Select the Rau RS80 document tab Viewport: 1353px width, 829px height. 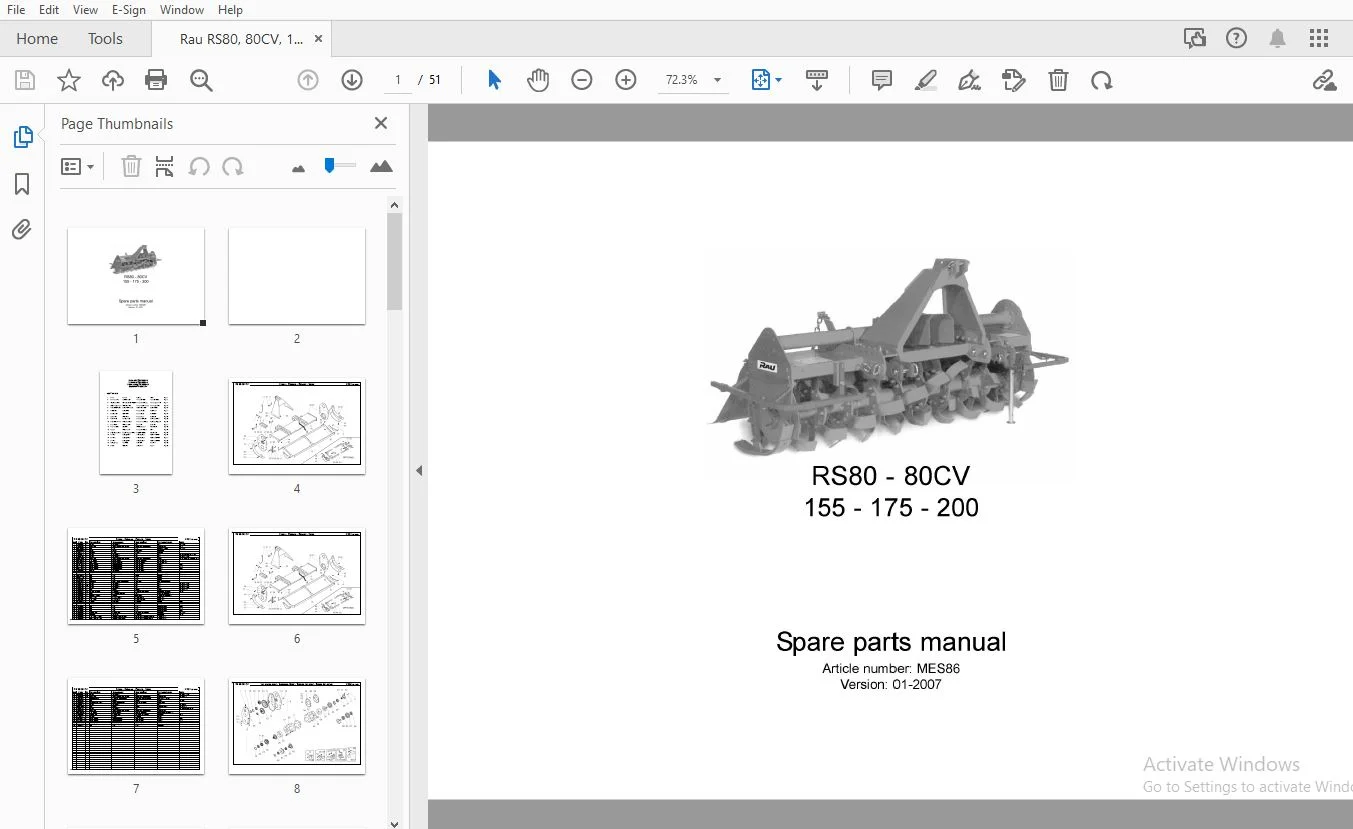(x=241, y=39)
